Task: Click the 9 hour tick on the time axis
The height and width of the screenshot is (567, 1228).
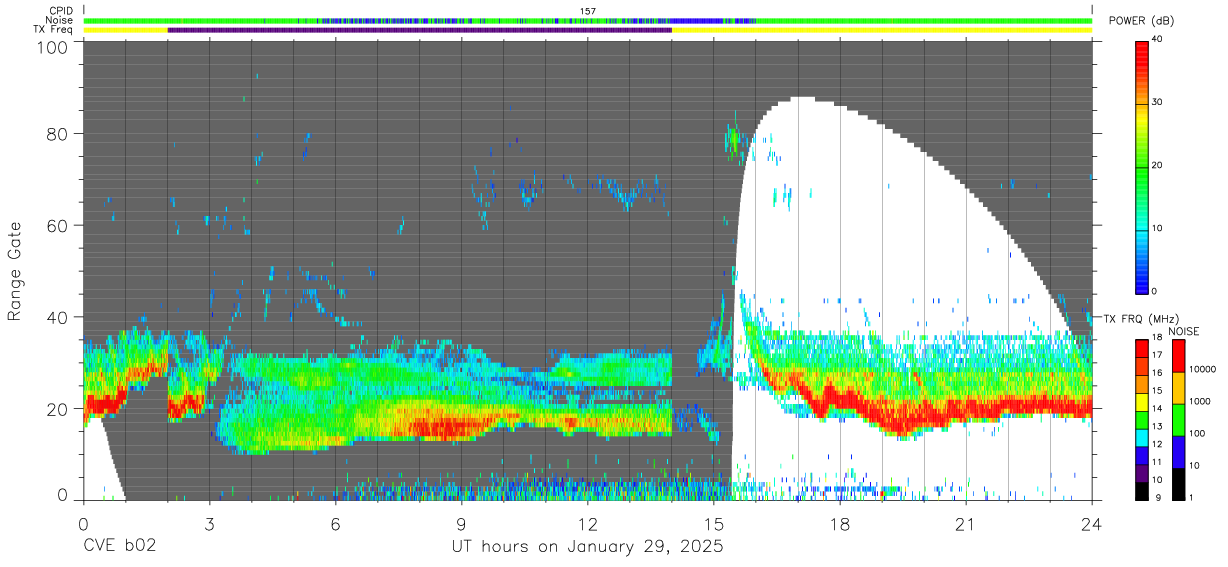Action: (x=461, y=523)
